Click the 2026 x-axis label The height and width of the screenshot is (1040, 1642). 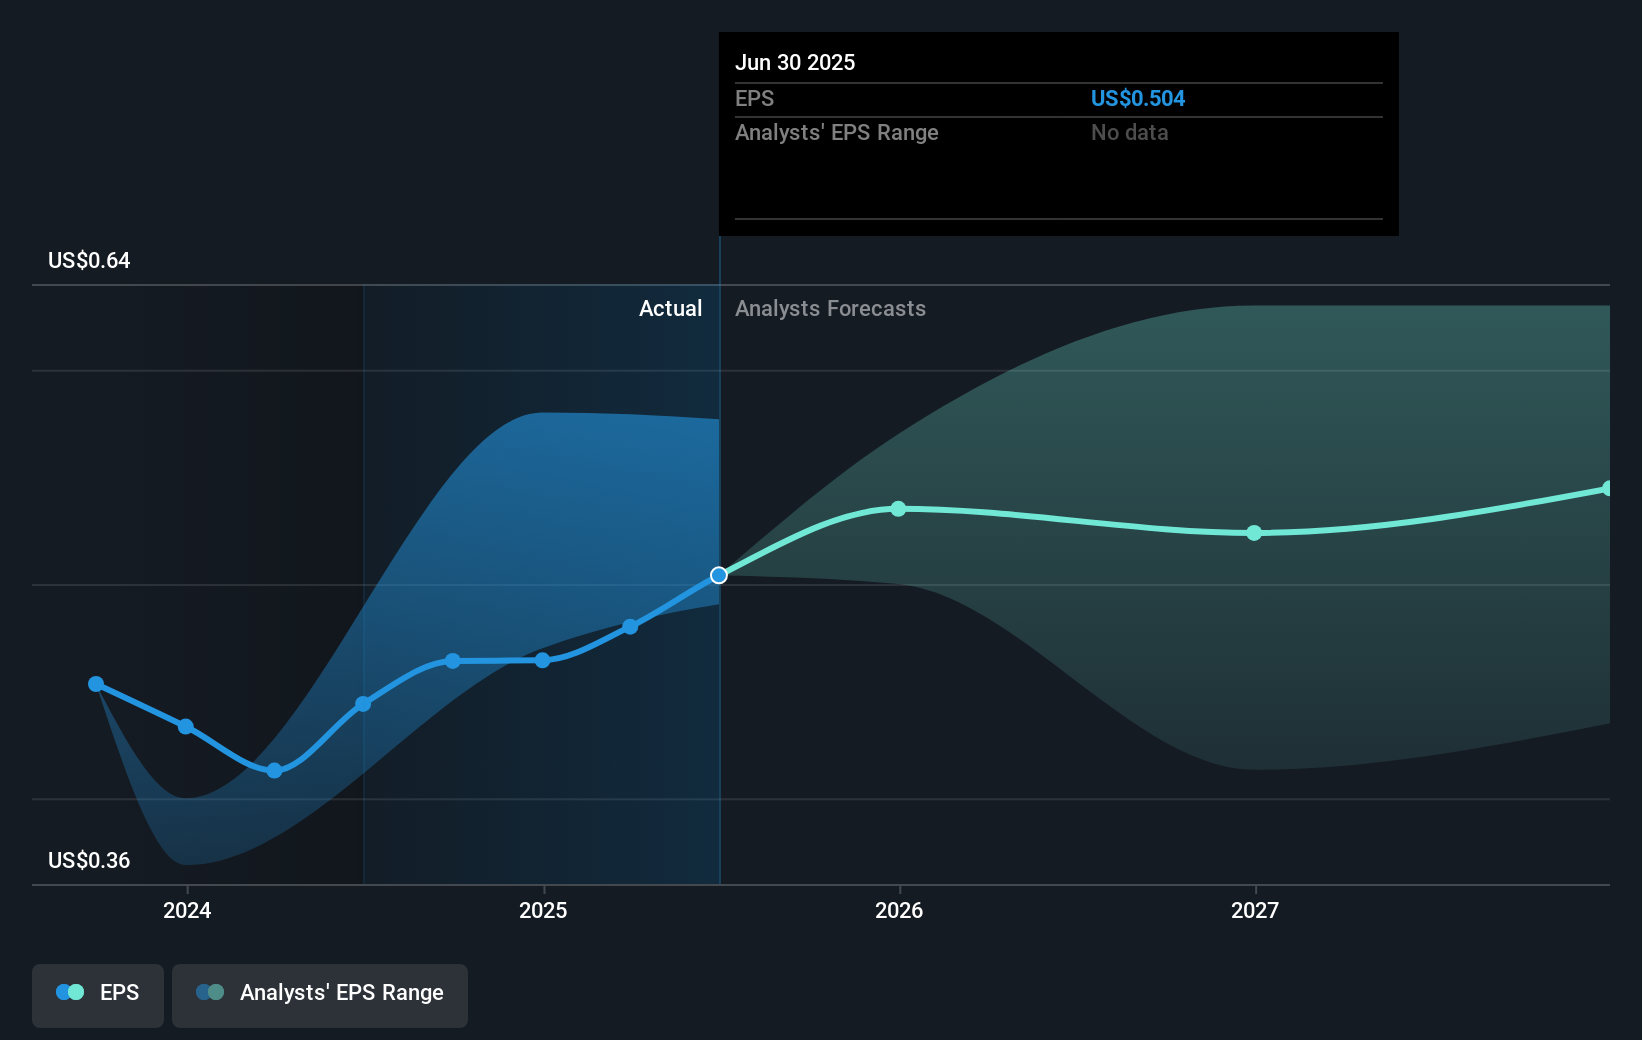(x=899, y=910)
